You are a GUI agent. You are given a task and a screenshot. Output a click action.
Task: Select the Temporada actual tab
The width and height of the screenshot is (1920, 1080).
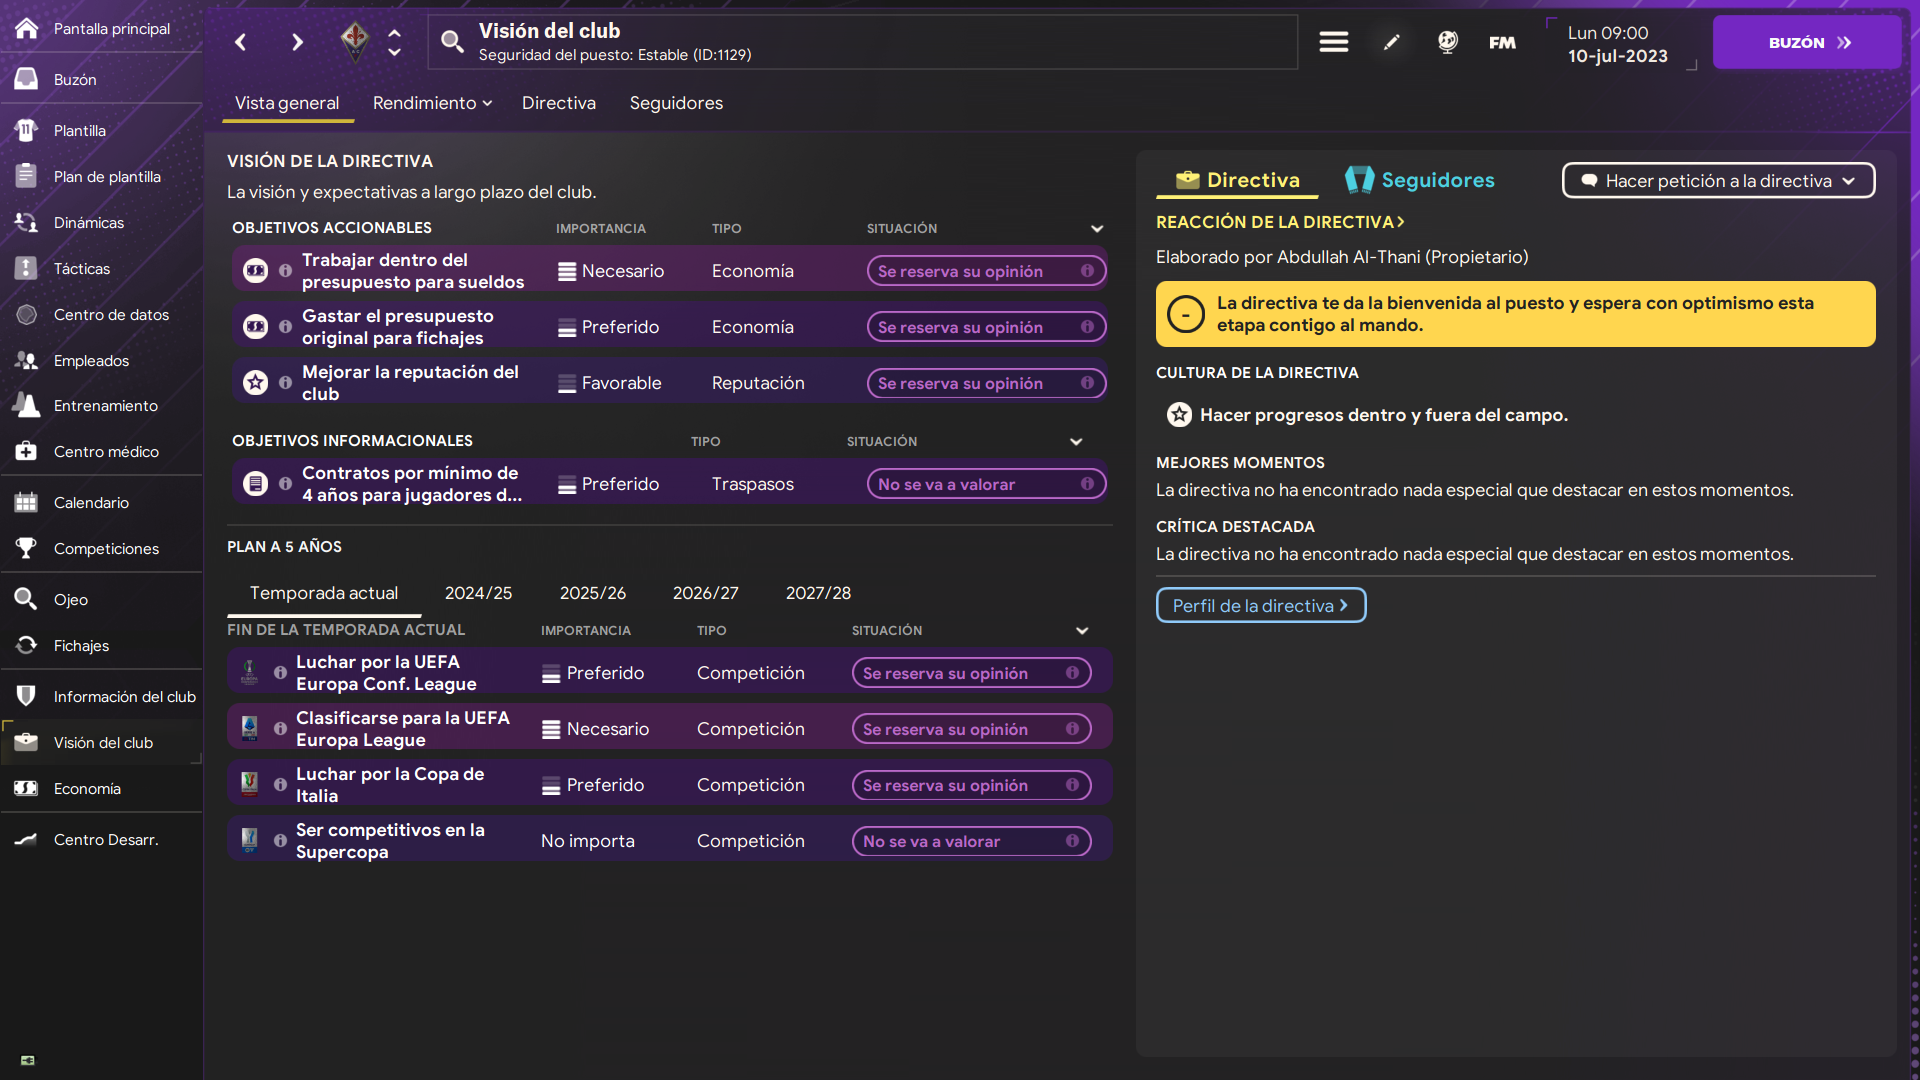pos(324,593)
